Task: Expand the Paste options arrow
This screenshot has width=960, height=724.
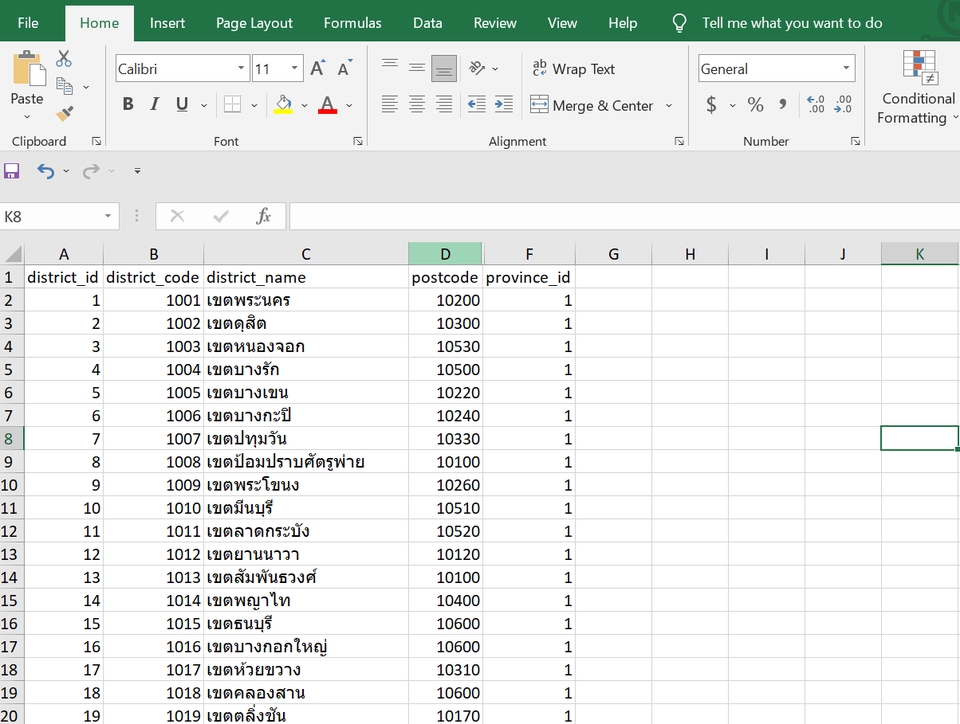Action: pyautogui.click(x=27, y=117)
